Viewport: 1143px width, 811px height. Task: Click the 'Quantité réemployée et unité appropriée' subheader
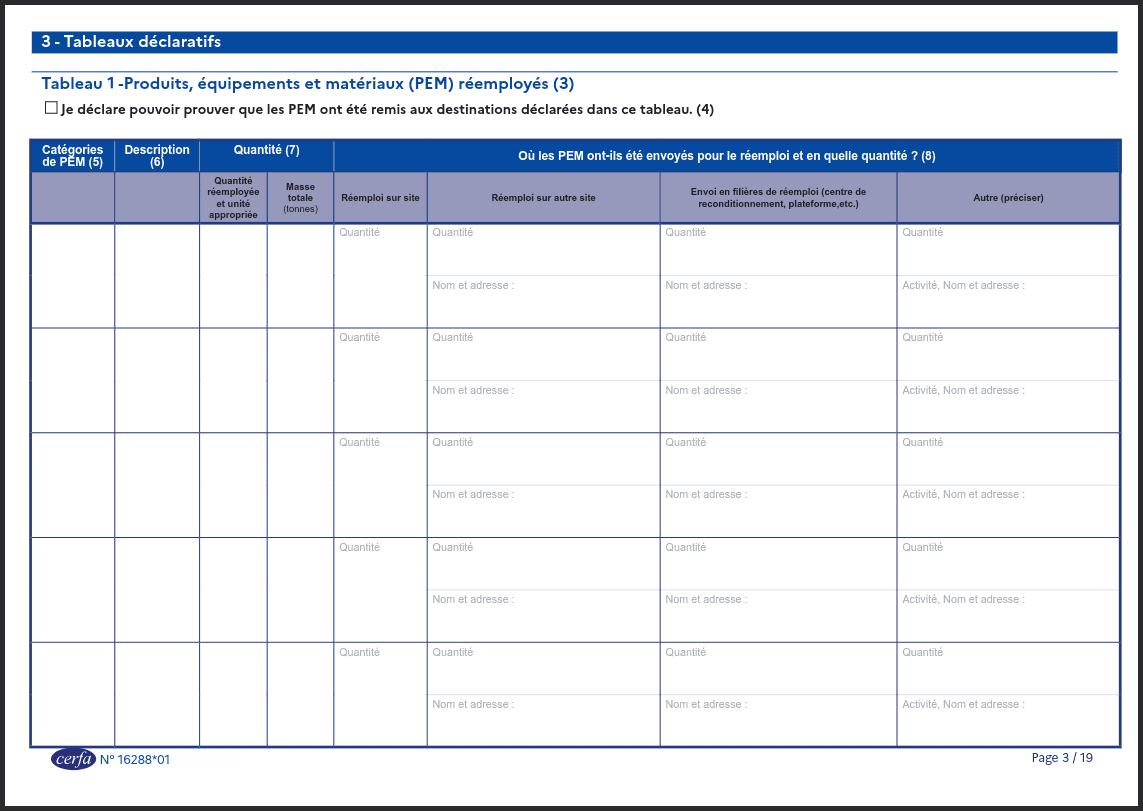click(233, 197)
